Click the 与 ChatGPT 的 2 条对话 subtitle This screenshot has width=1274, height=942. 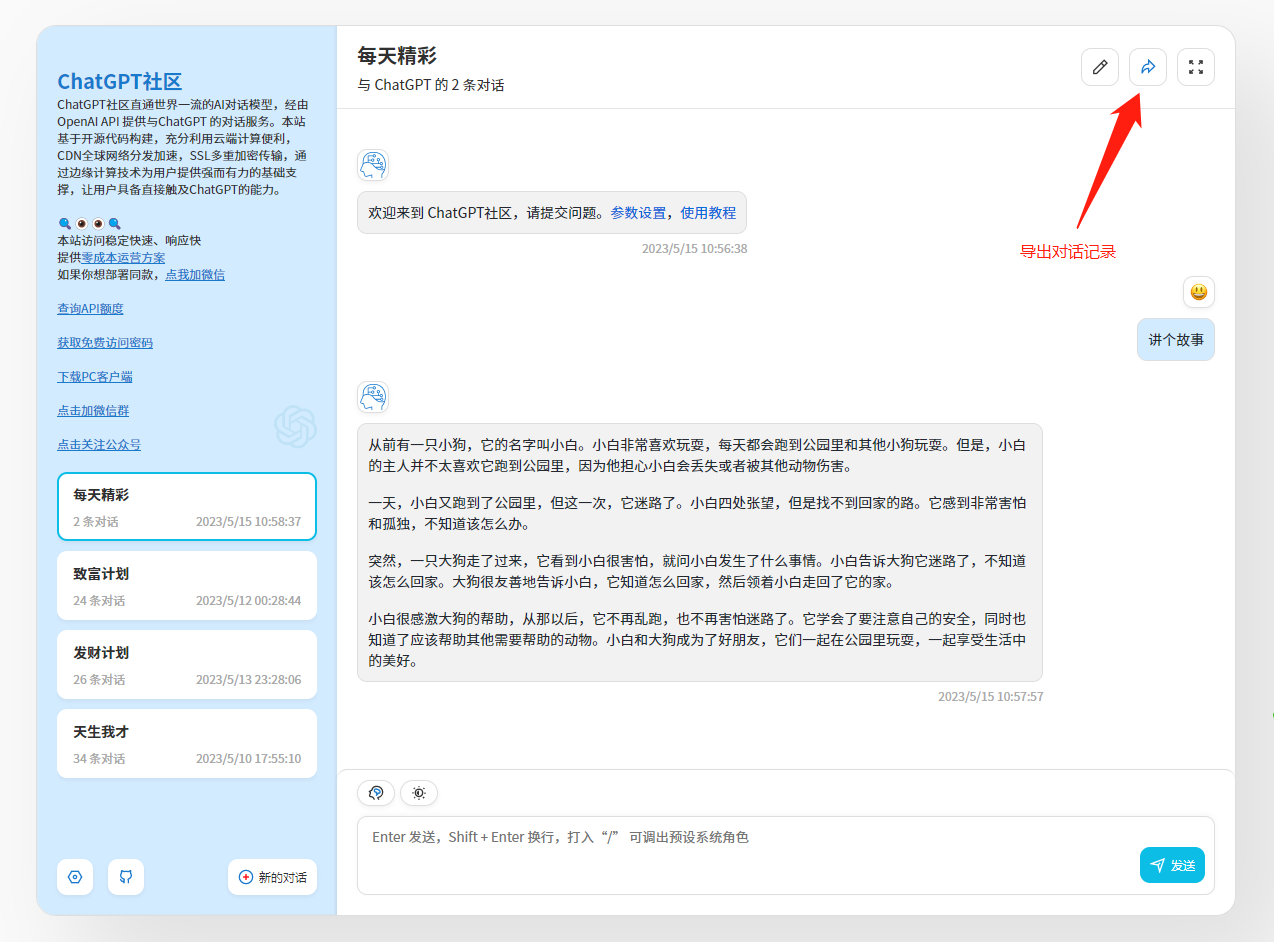pyautogui.click(x=431, y=85)
